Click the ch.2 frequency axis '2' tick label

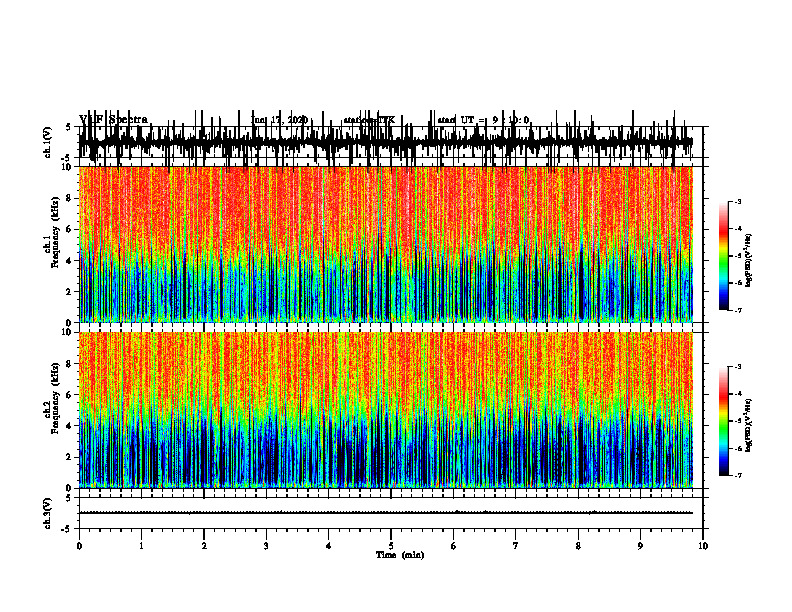[70, 457]
